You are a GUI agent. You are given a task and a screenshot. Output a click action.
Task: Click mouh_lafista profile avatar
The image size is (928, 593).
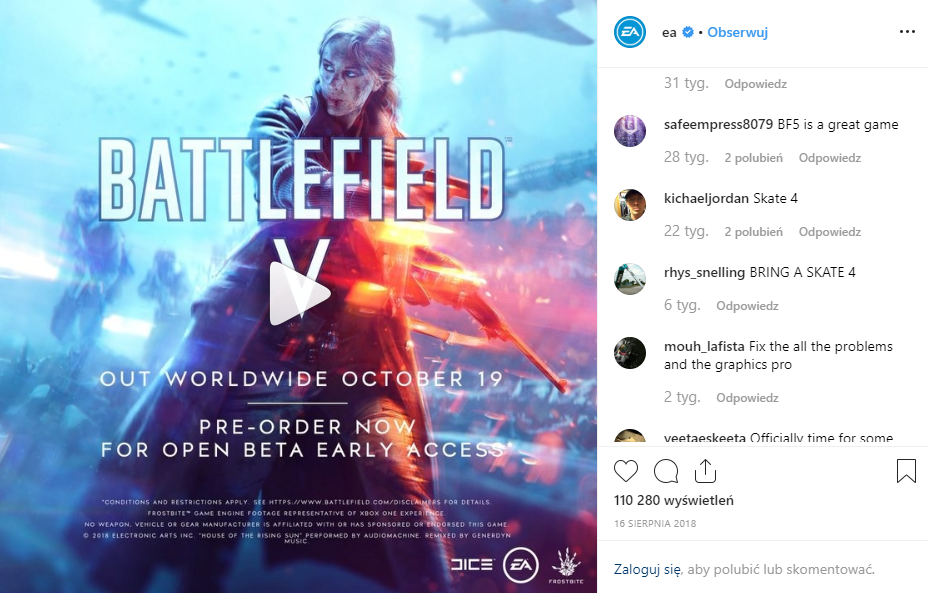click(x=630, y=353)
